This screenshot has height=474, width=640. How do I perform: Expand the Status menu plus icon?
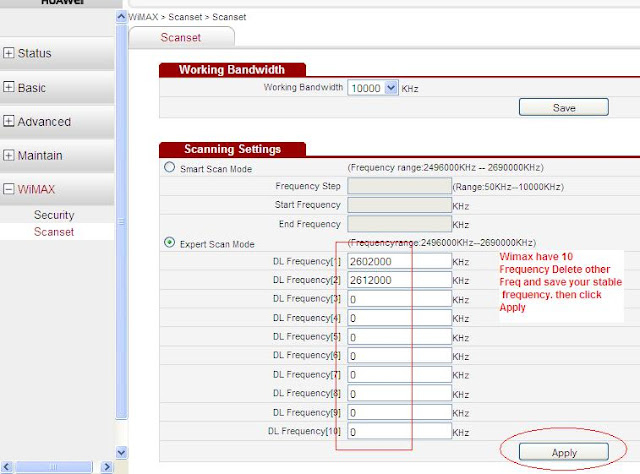8,53
